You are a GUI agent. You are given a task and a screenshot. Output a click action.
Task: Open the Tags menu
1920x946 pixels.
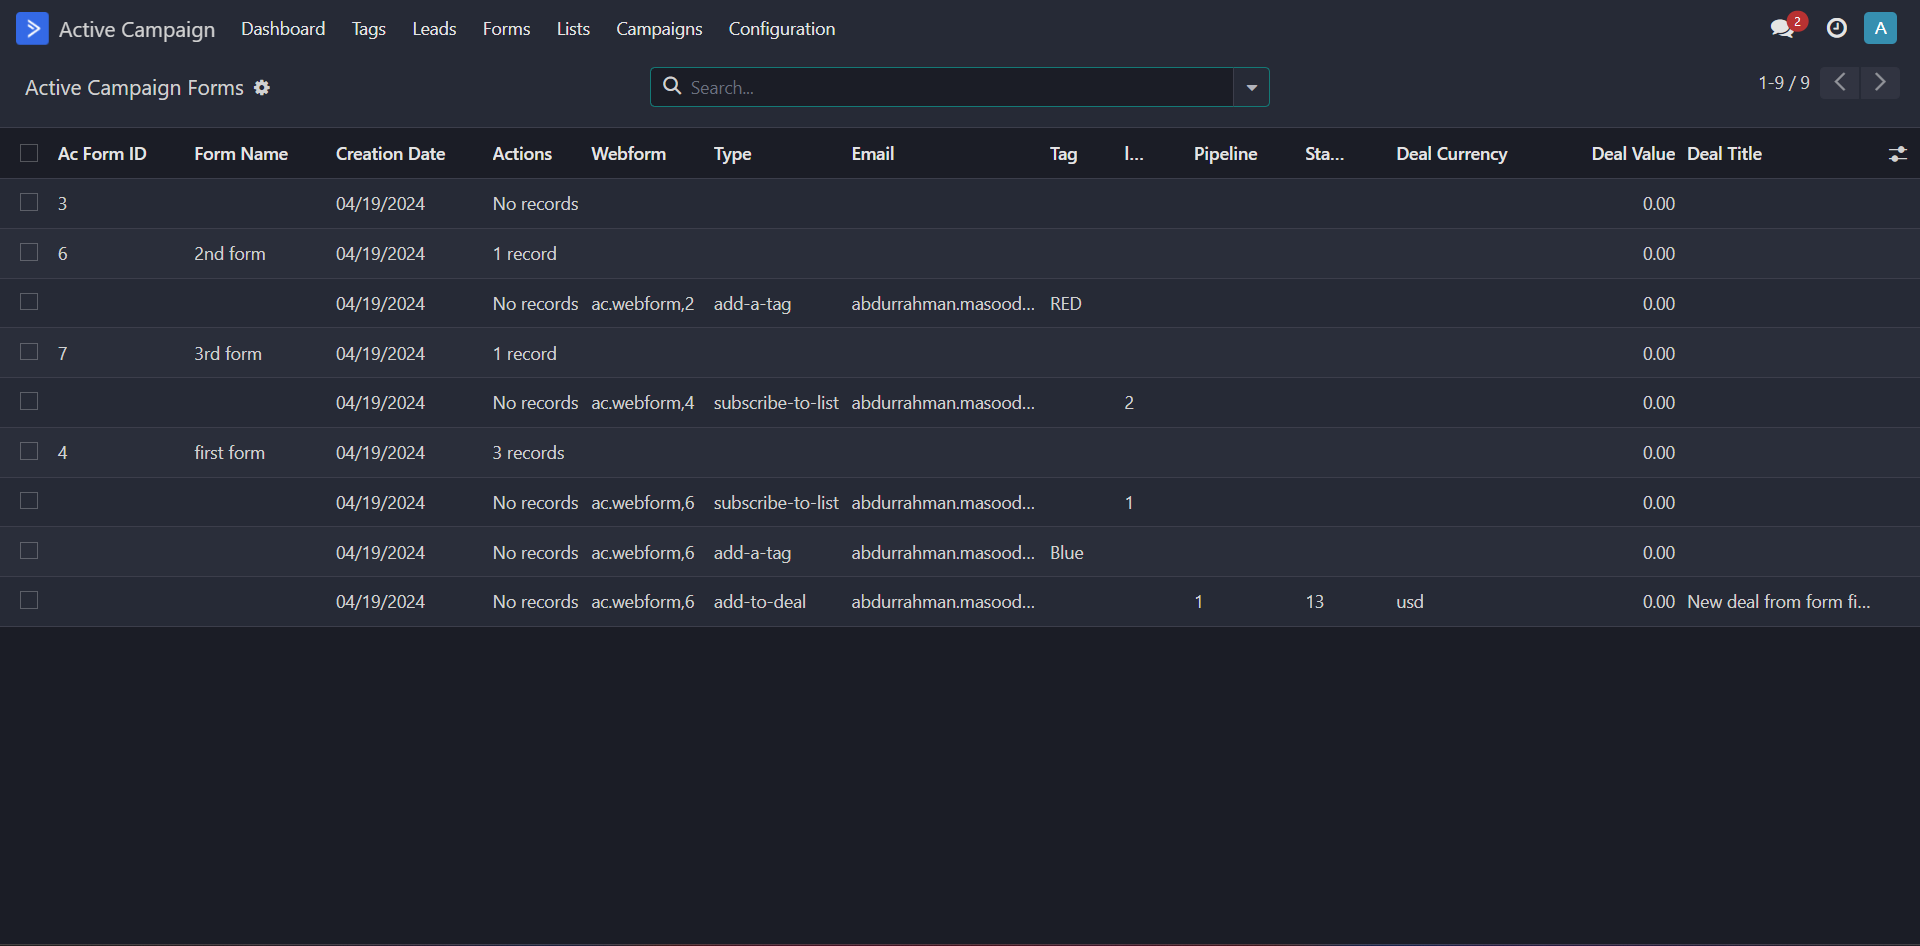point(368,29)
